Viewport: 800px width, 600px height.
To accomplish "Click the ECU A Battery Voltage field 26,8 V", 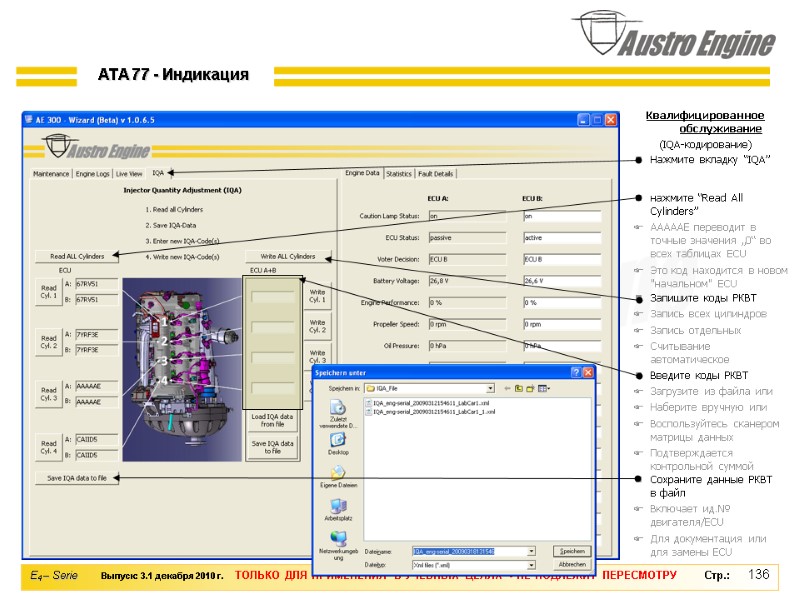I will [467, 281].
